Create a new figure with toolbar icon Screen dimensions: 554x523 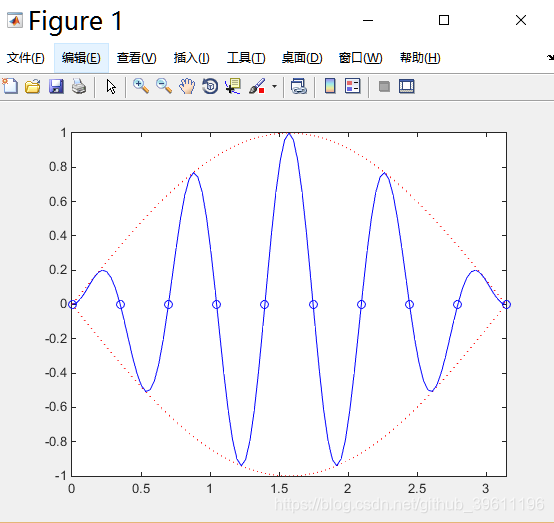click(10, 86)
